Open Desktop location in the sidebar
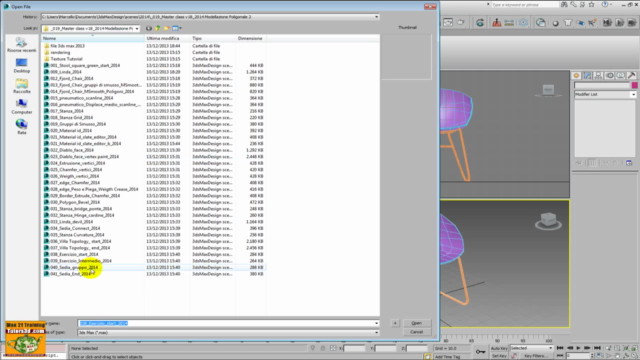Screen dimensions: 640x360 coord(22,65)
